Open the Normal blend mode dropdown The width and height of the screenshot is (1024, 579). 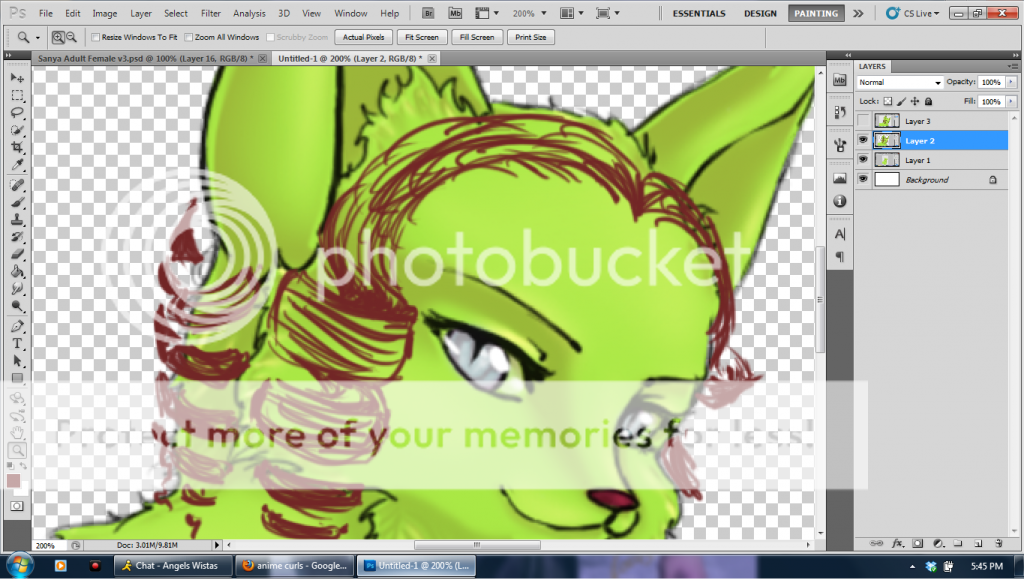pyautogui.click(x=900, y=82)
